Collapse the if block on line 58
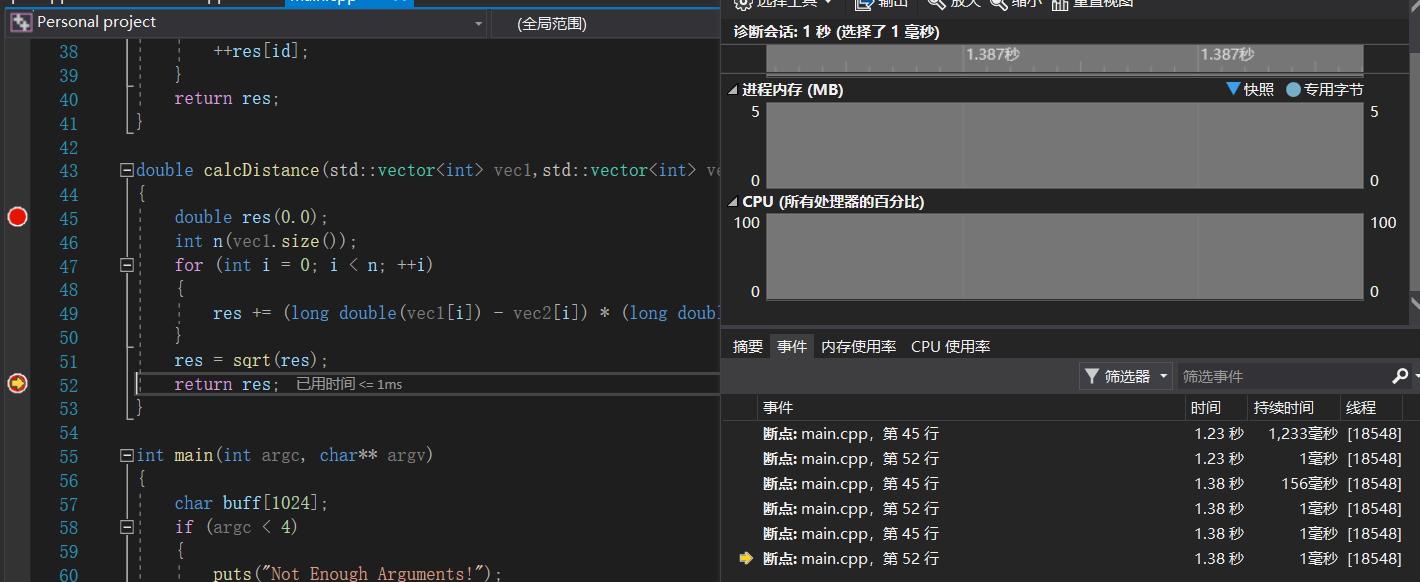 pyautogui.click(x=126, y=526)
